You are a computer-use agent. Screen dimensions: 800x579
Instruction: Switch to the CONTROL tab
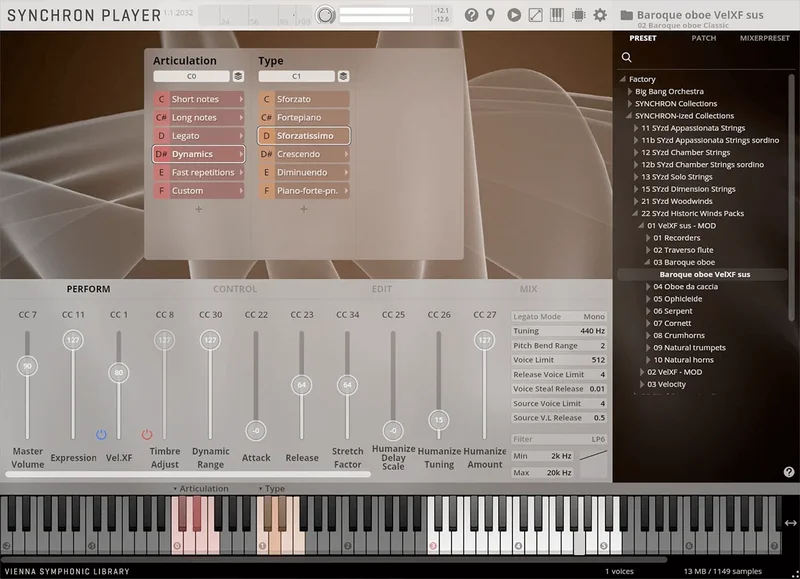[x=235, y=289]
